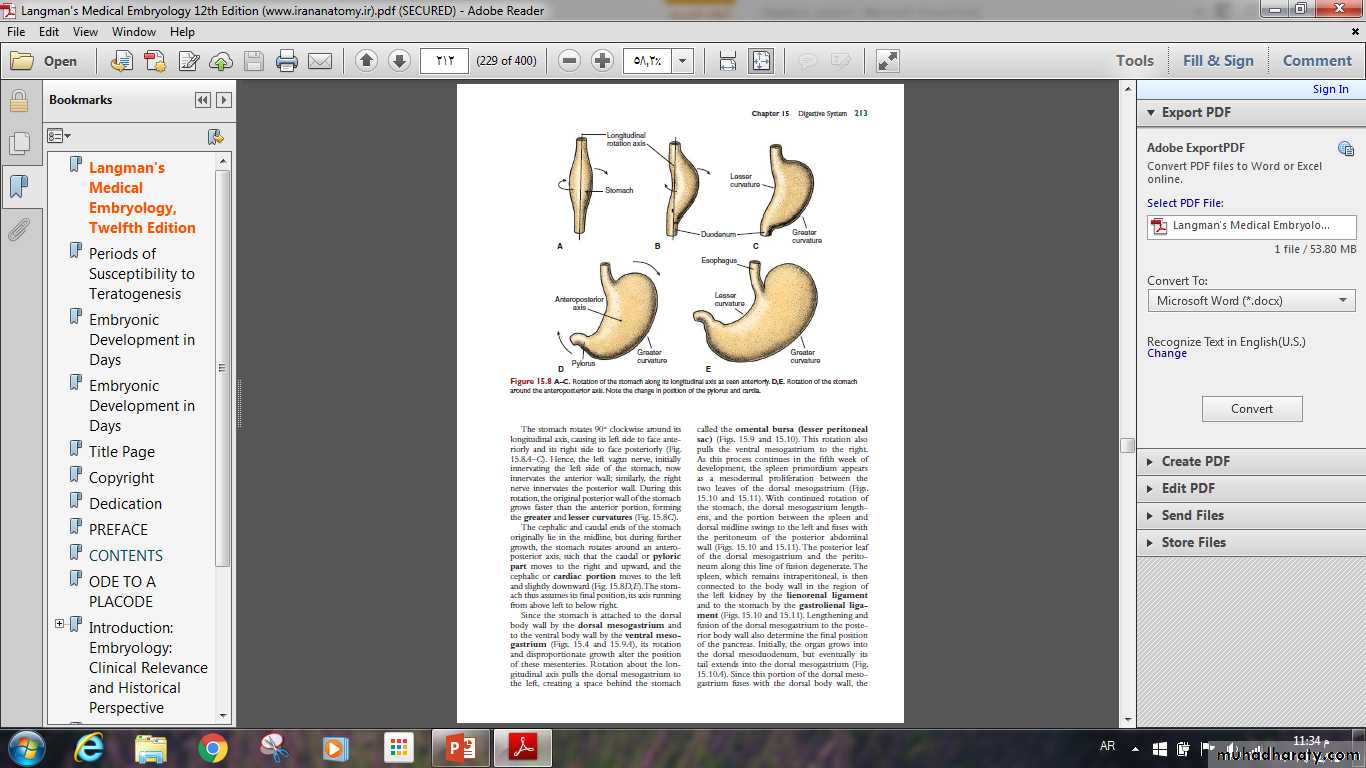Click the zoom in plus button
Viewport: 1366px width, 768px height.
[602, 61]
